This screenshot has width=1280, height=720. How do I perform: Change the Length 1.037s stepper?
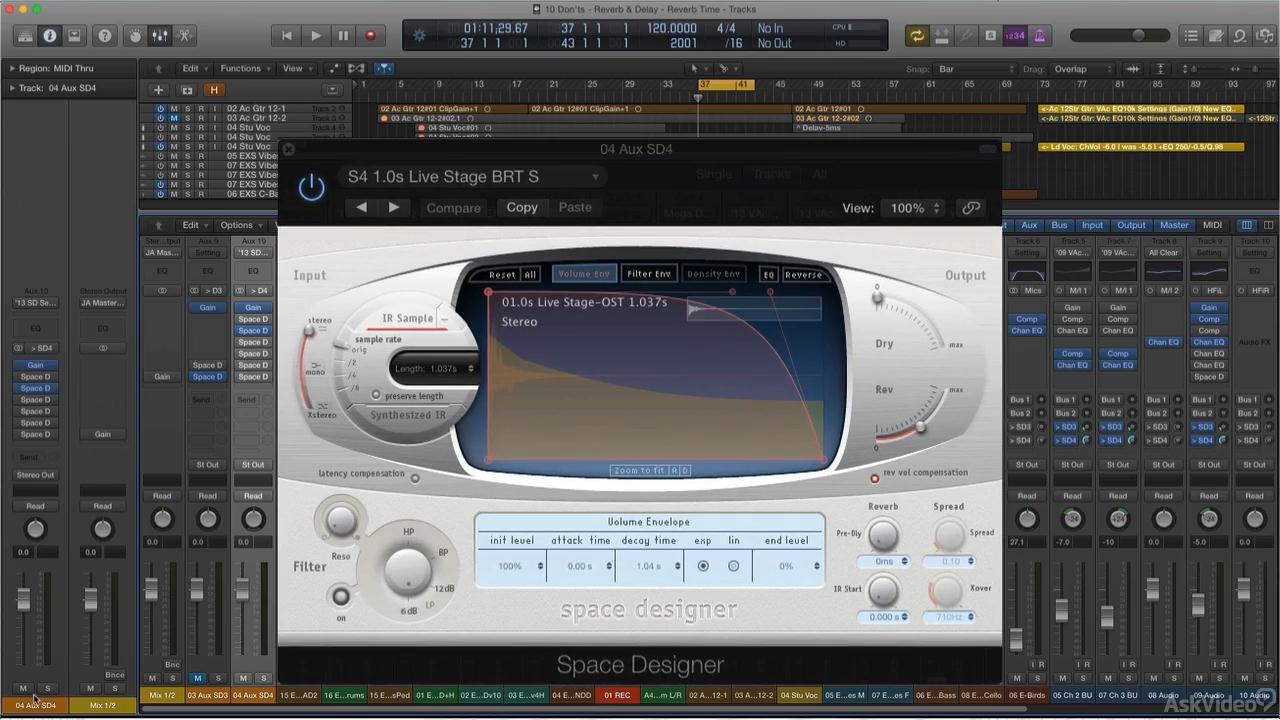pos(471,368)
